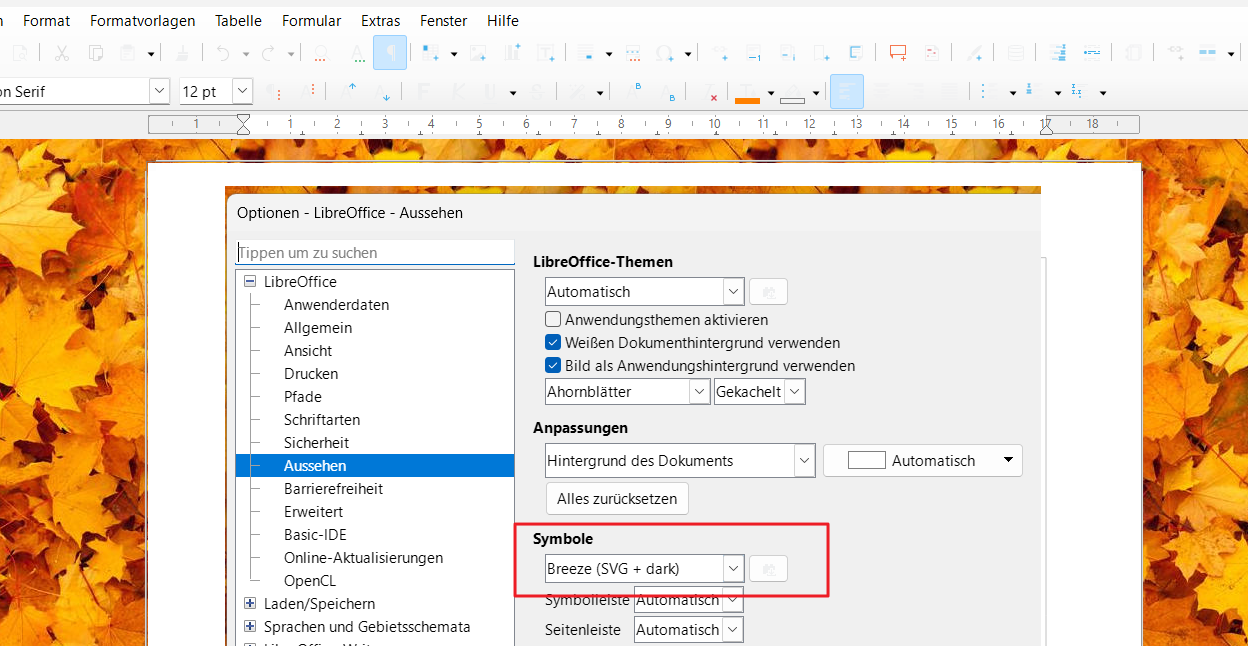Uncheck Weißen Dokumenthintergrund verwenden
This screenshot has height=646, width=1248.
553,343
